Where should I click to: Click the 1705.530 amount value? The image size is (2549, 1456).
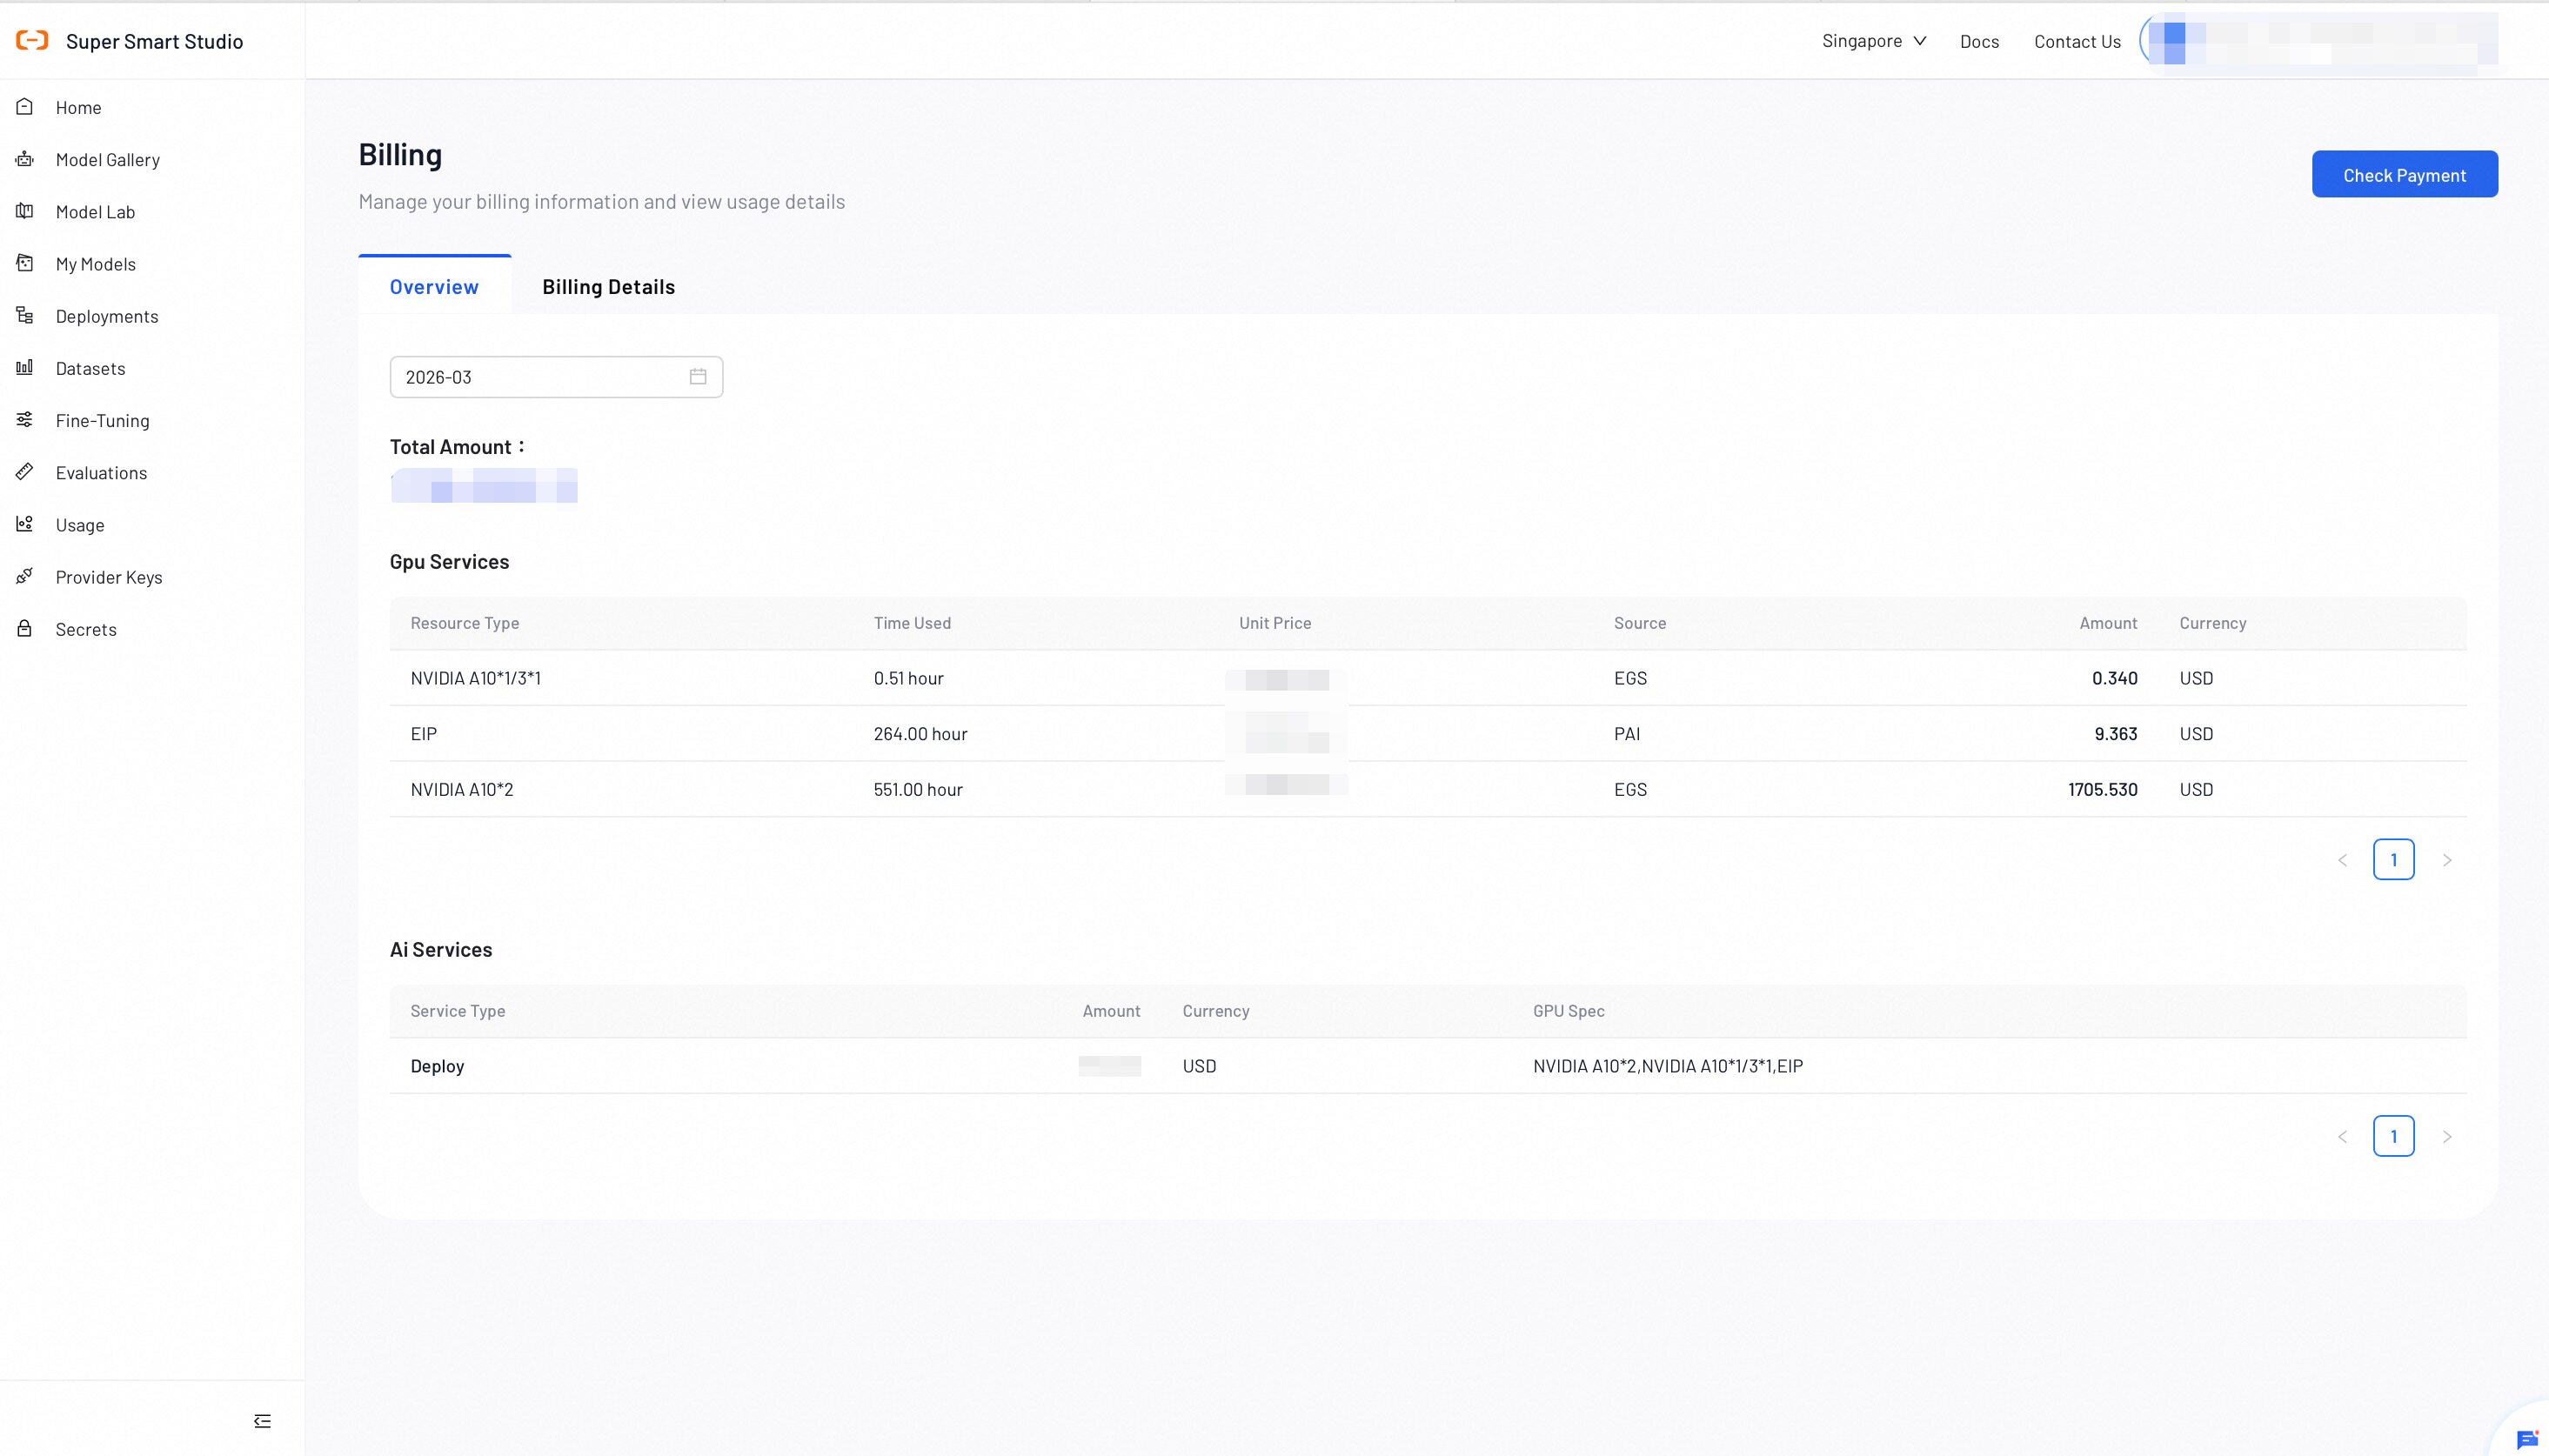click(x=2102, y=789)
